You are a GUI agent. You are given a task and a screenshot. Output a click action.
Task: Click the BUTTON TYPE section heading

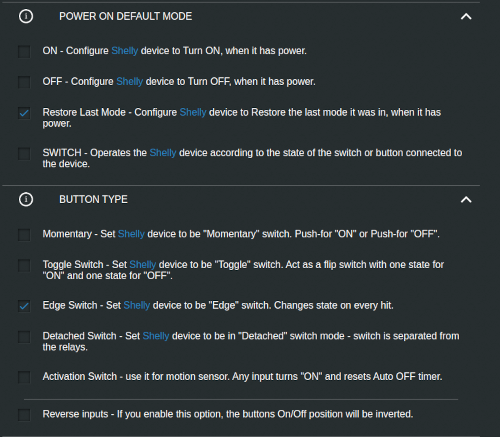coord(93,199)
